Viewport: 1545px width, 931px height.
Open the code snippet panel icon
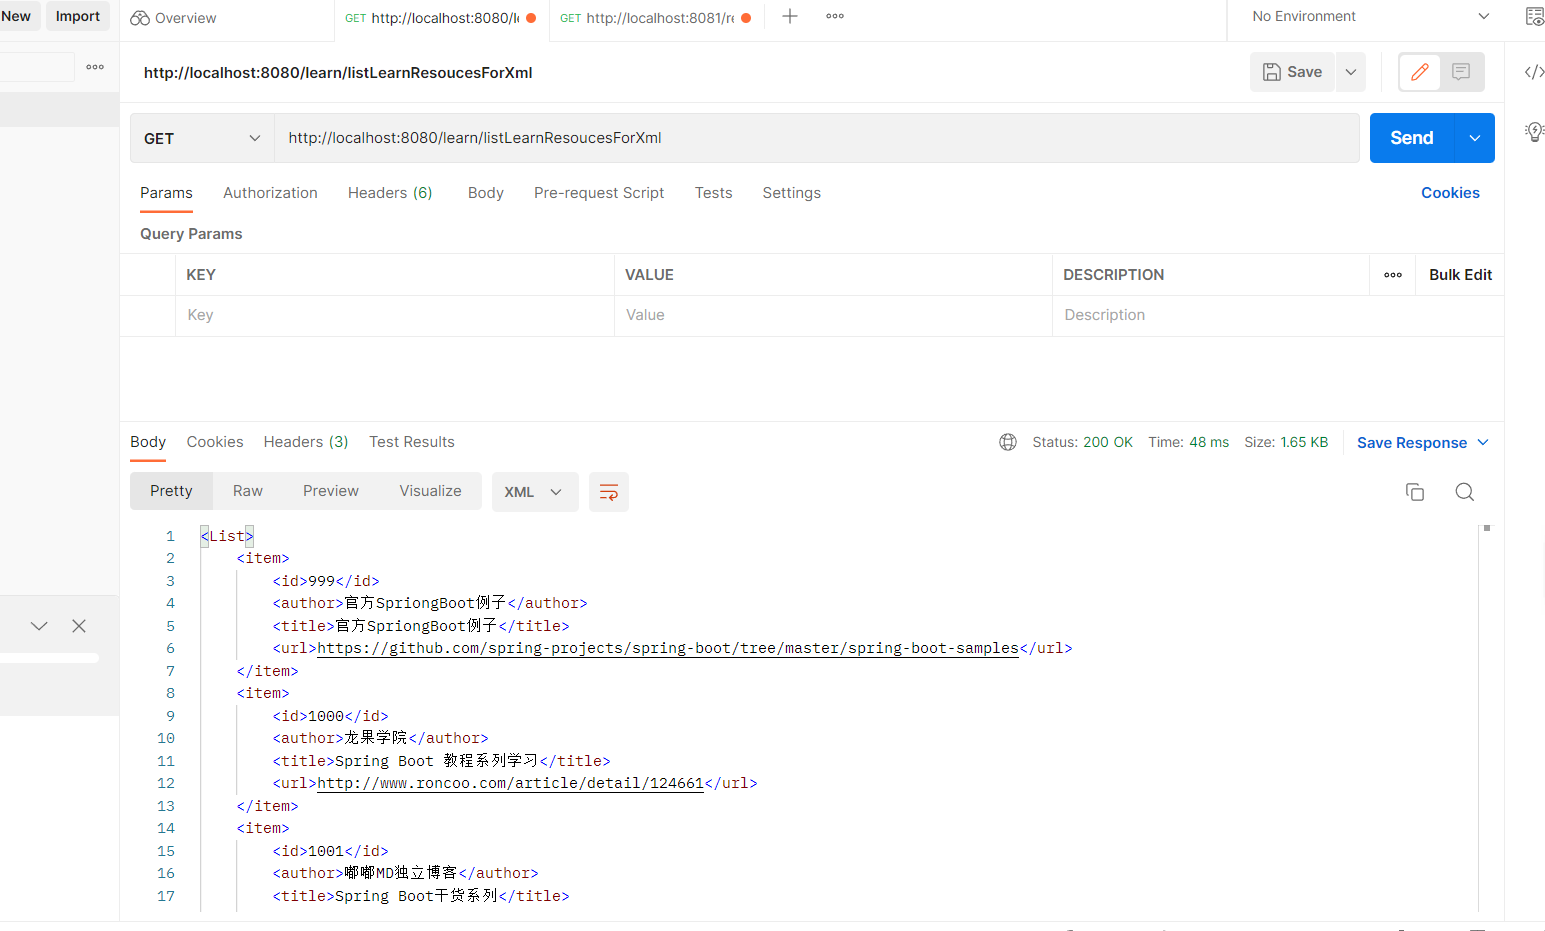coord(1534,72)
